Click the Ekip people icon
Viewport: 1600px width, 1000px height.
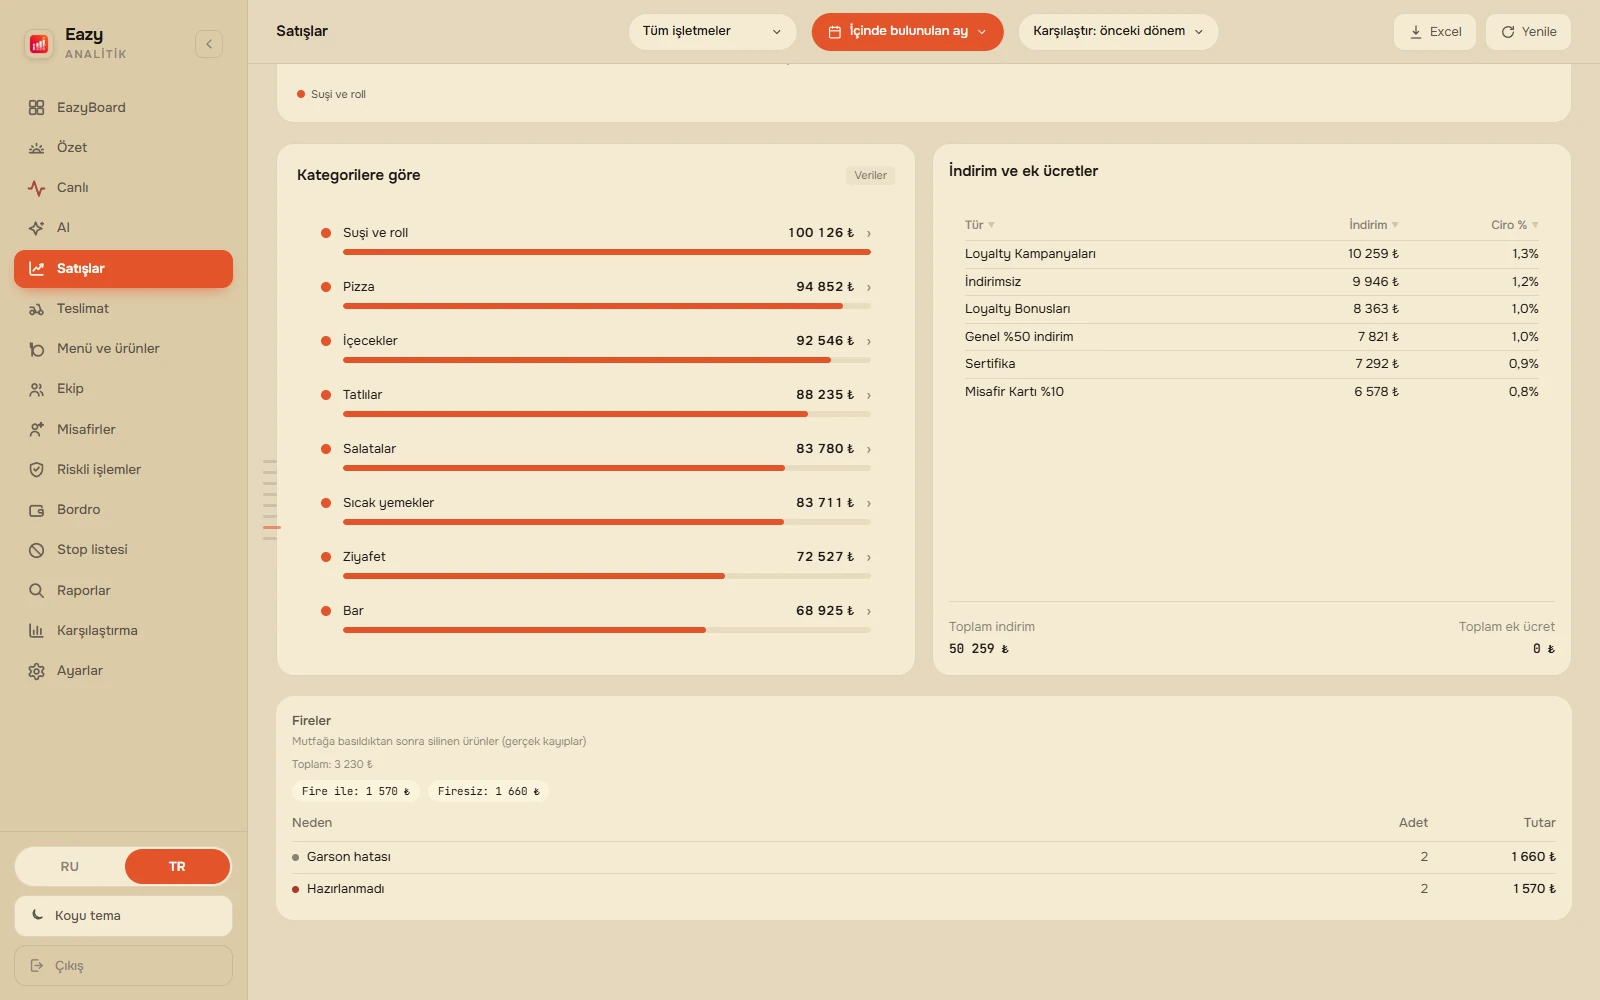[37, 389]
